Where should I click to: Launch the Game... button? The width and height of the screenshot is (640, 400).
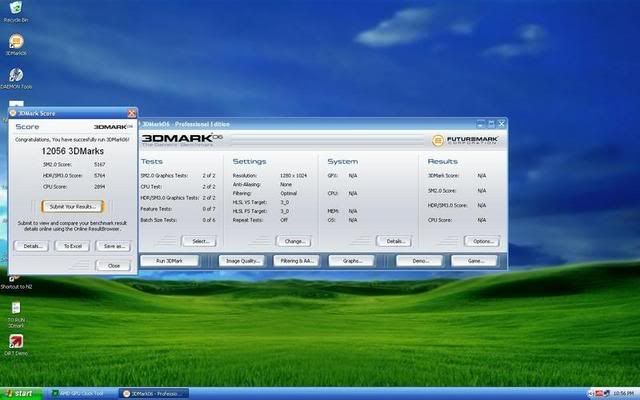(x=474, y=261)
